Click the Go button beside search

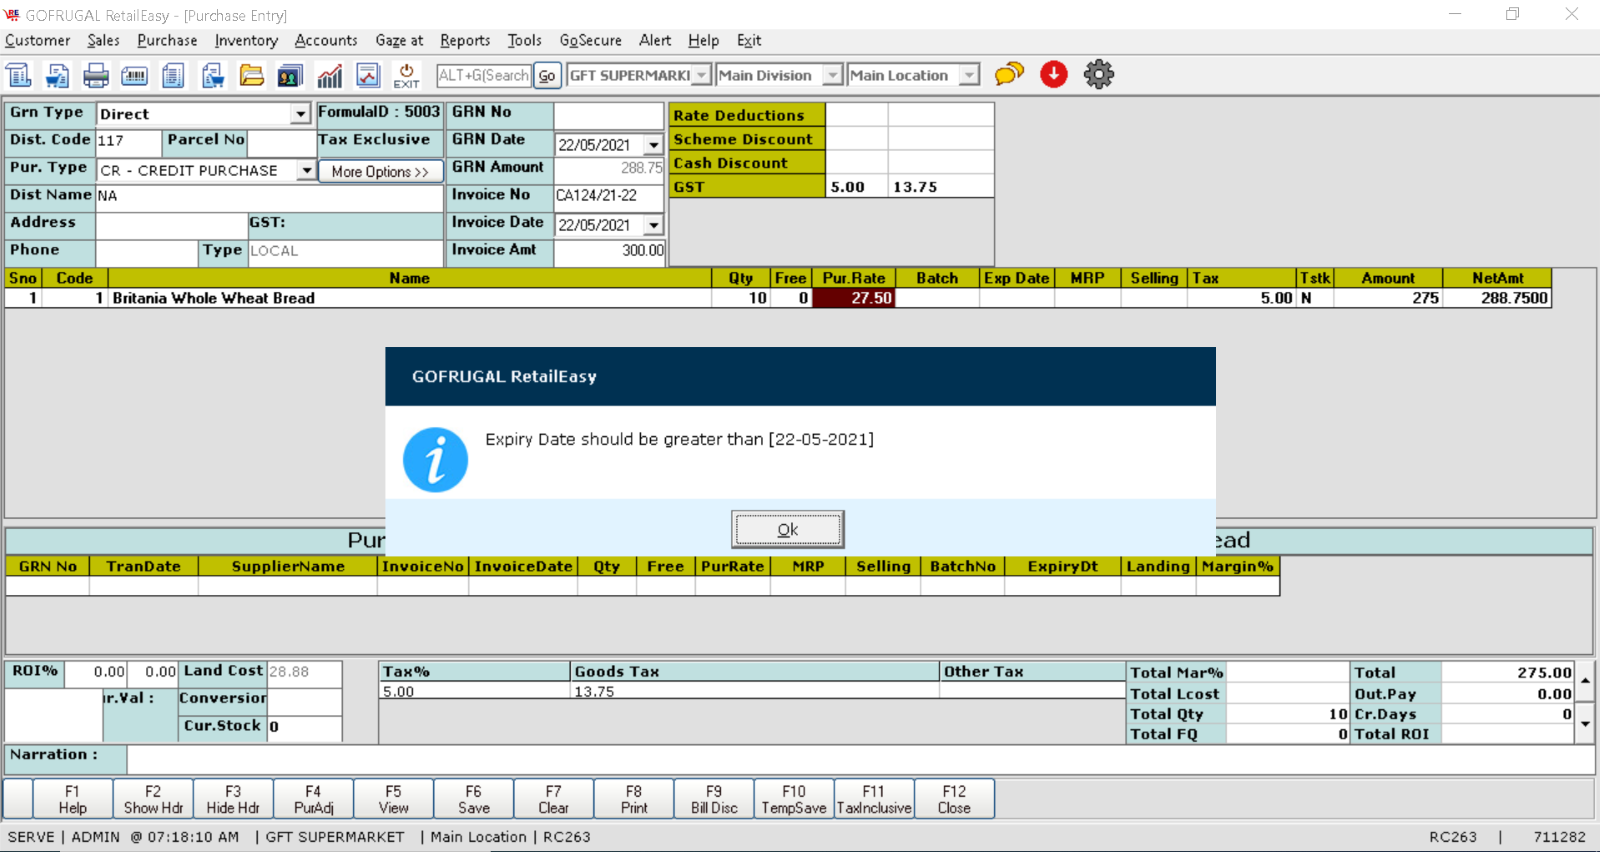(547, 75)
